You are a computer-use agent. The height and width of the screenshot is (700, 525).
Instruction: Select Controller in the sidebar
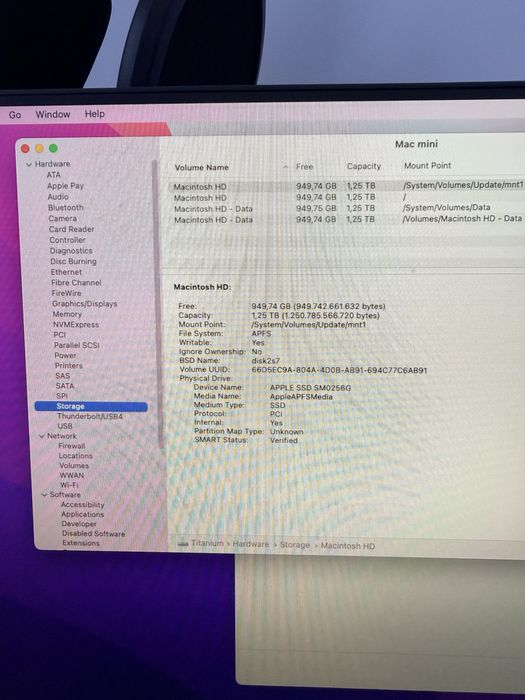pyautogui.click(x=67, y=240)
